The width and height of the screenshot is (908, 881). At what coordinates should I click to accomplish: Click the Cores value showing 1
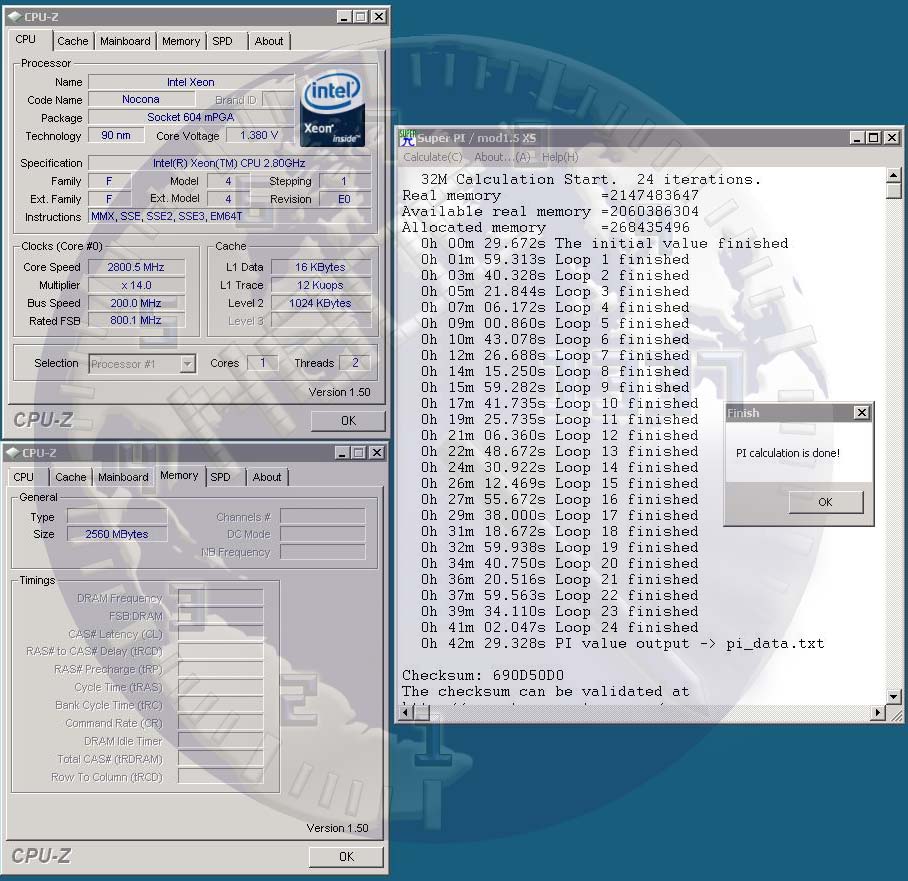coord(262,363)
